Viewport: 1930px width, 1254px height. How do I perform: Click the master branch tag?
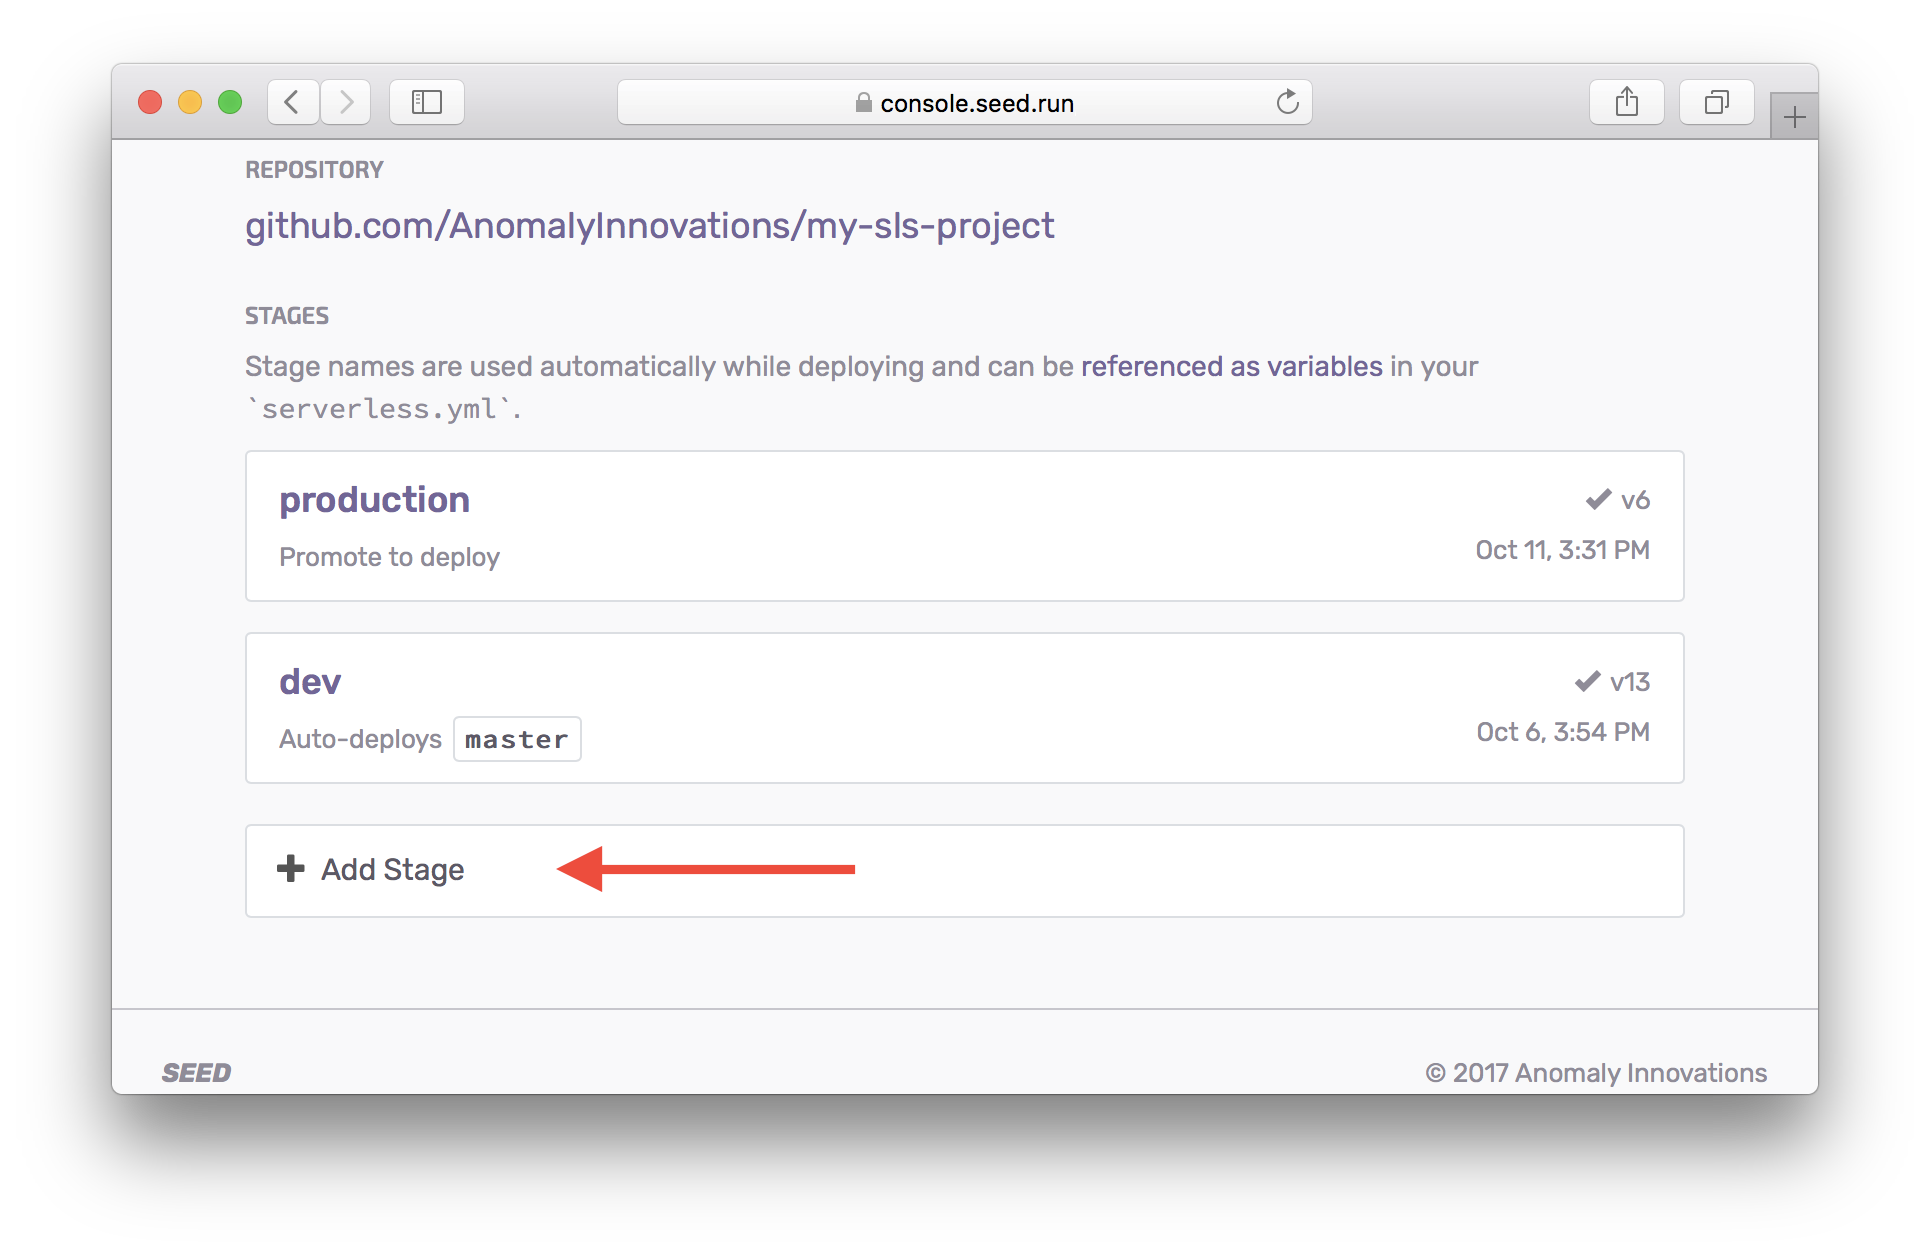pos(516,739)
